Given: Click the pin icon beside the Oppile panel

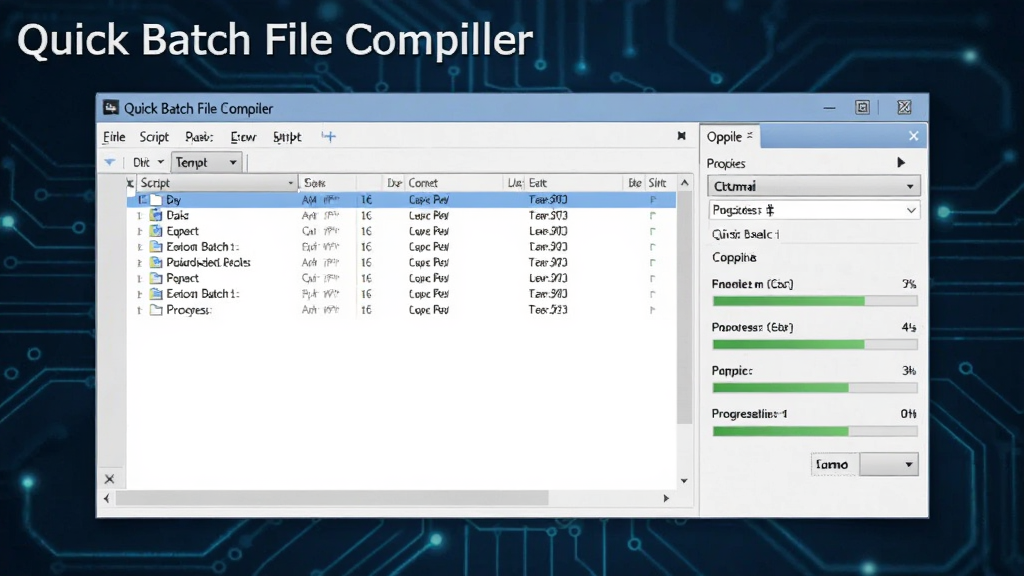Looking at the screenshot, I should tap(681, 136).
